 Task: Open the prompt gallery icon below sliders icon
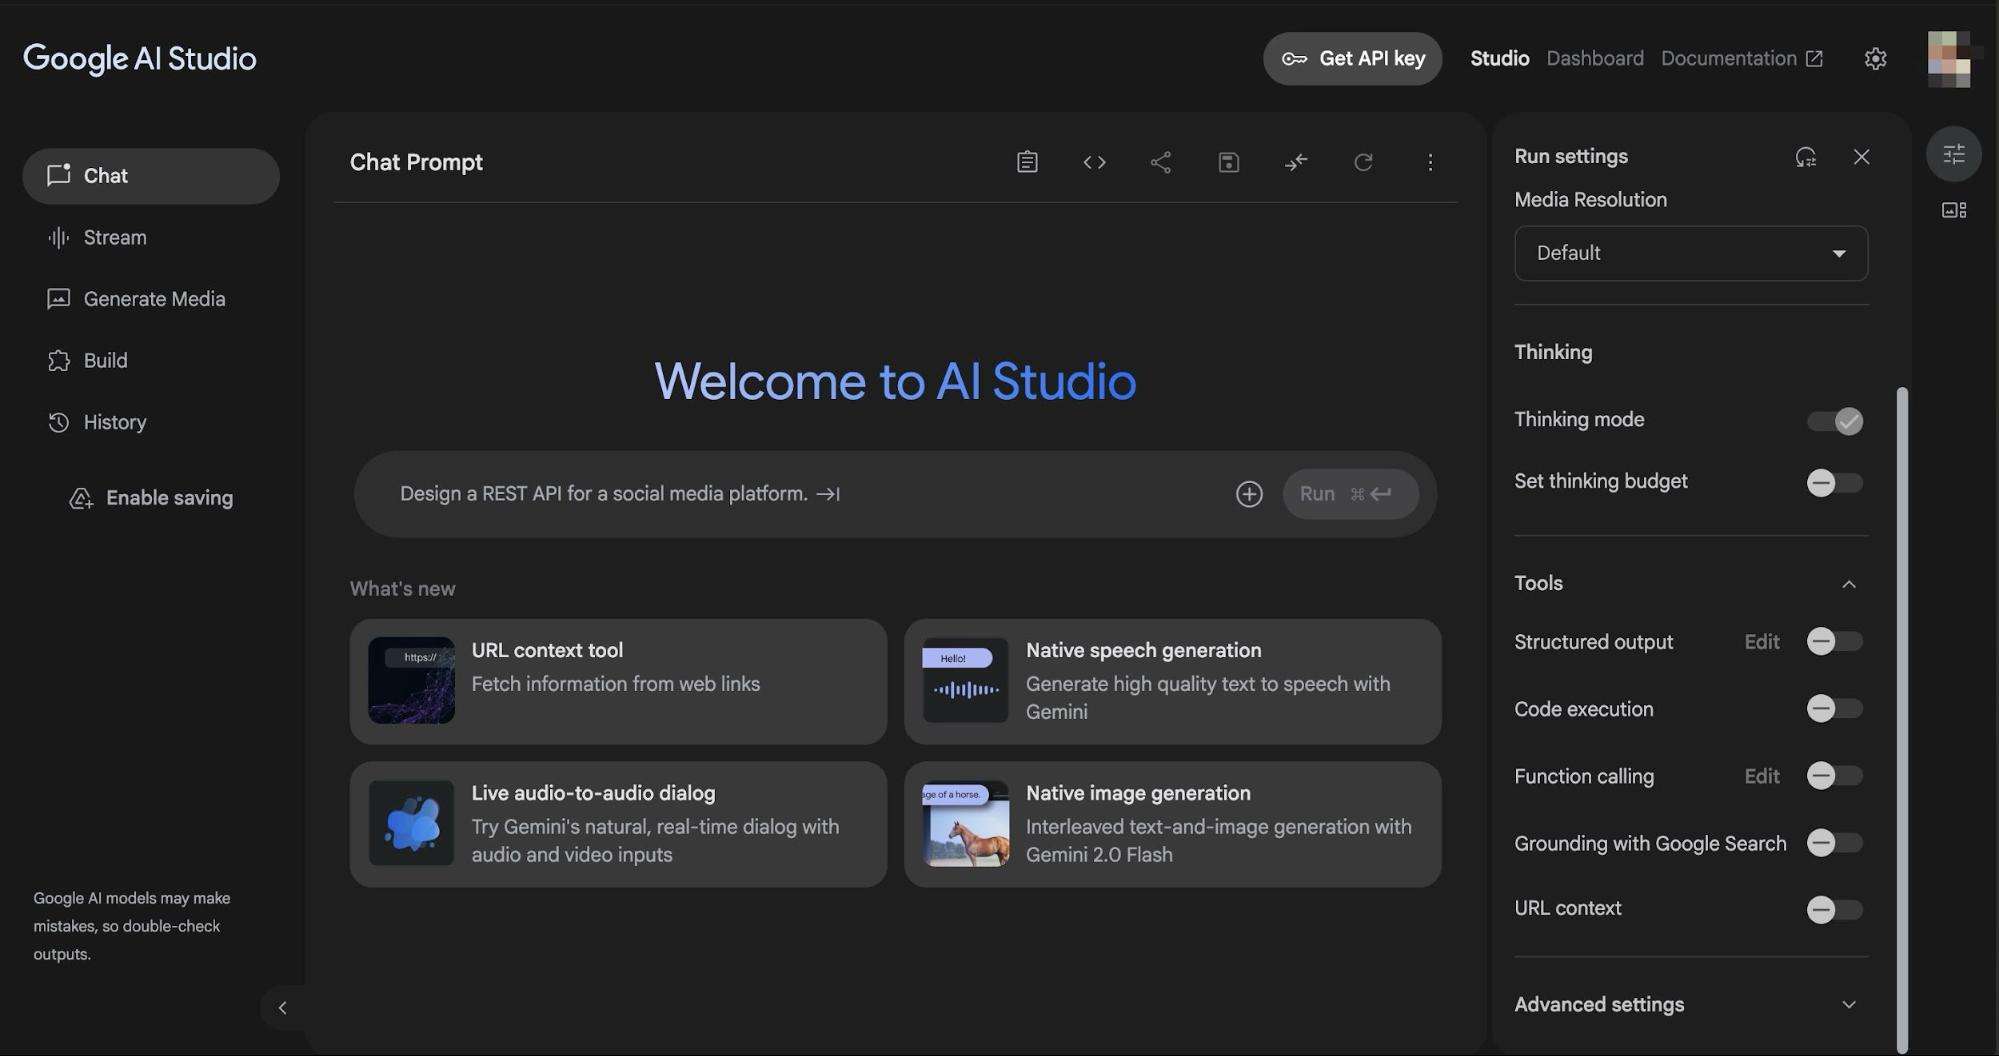[1954, 210]
